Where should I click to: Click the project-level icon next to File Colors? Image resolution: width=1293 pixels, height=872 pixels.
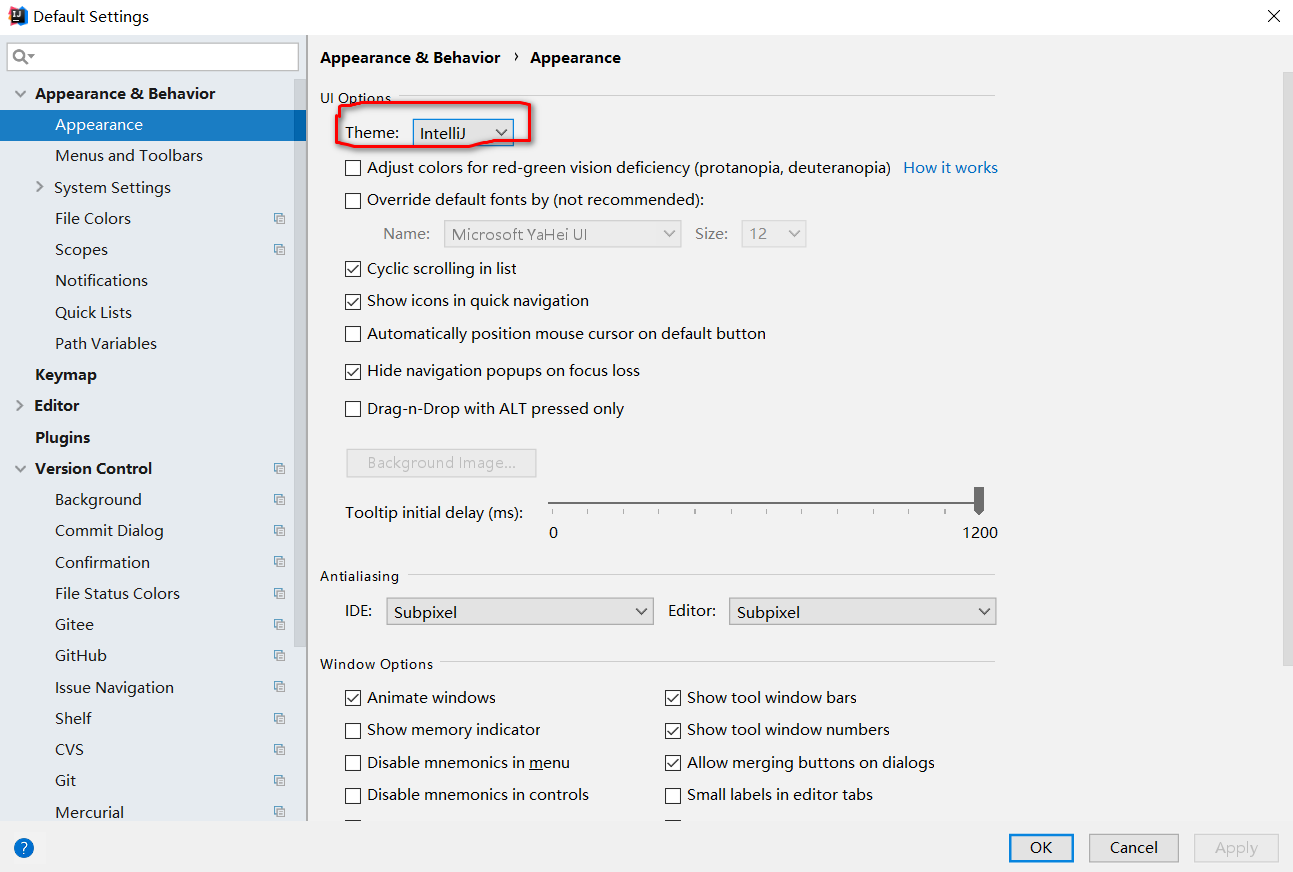279,219
